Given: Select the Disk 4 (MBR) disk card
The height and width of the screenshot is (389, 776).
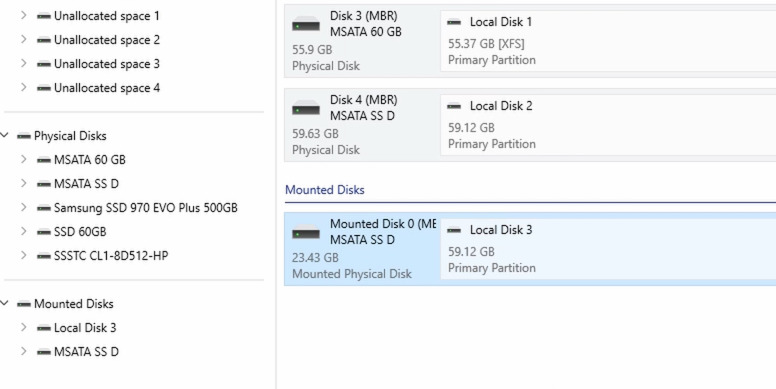Looking at the screenshot, I should tap(362, 125).
